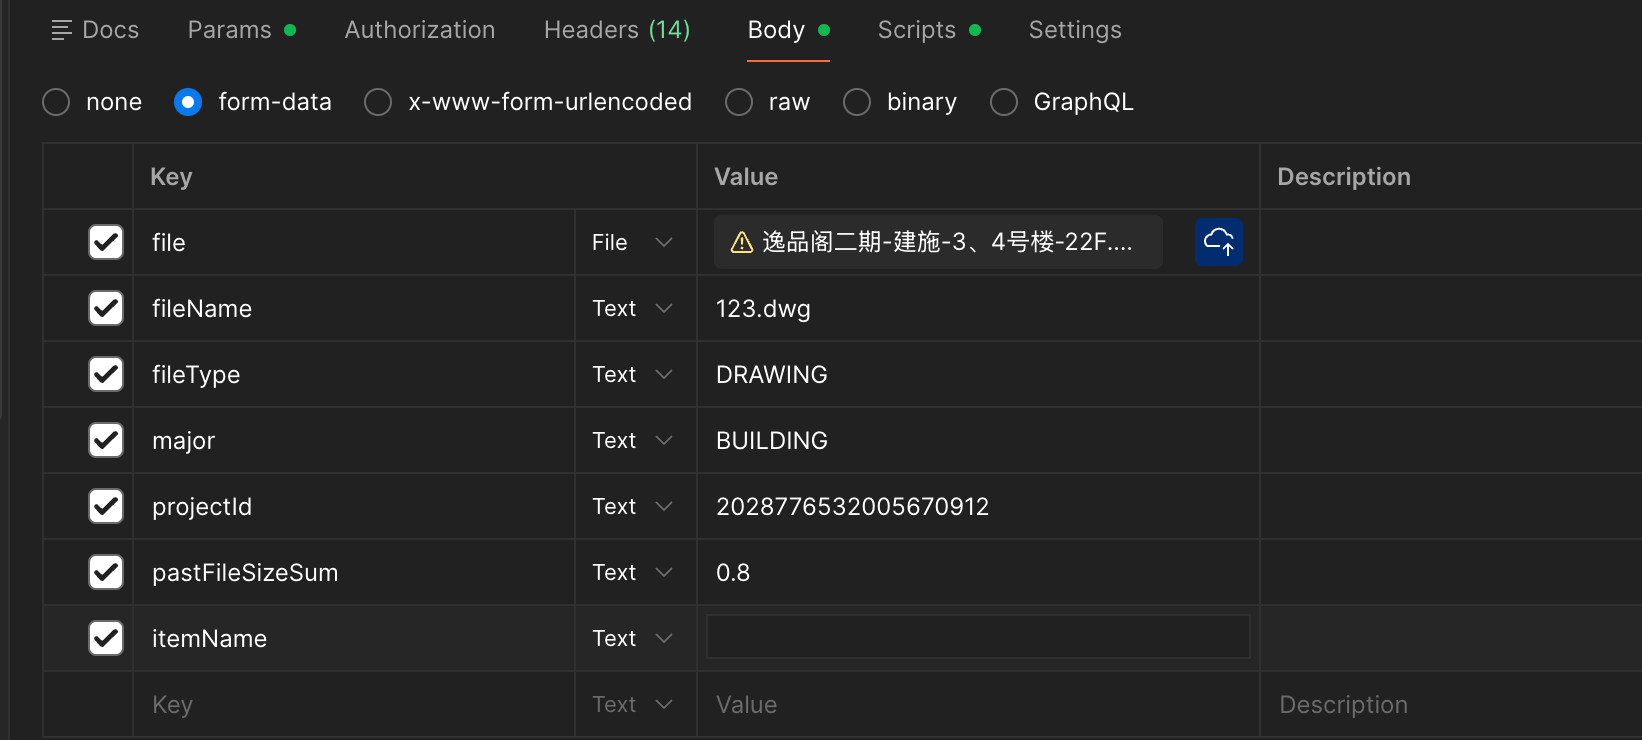
Task: Open the Settings tab
Action: tap(1074, 30)
